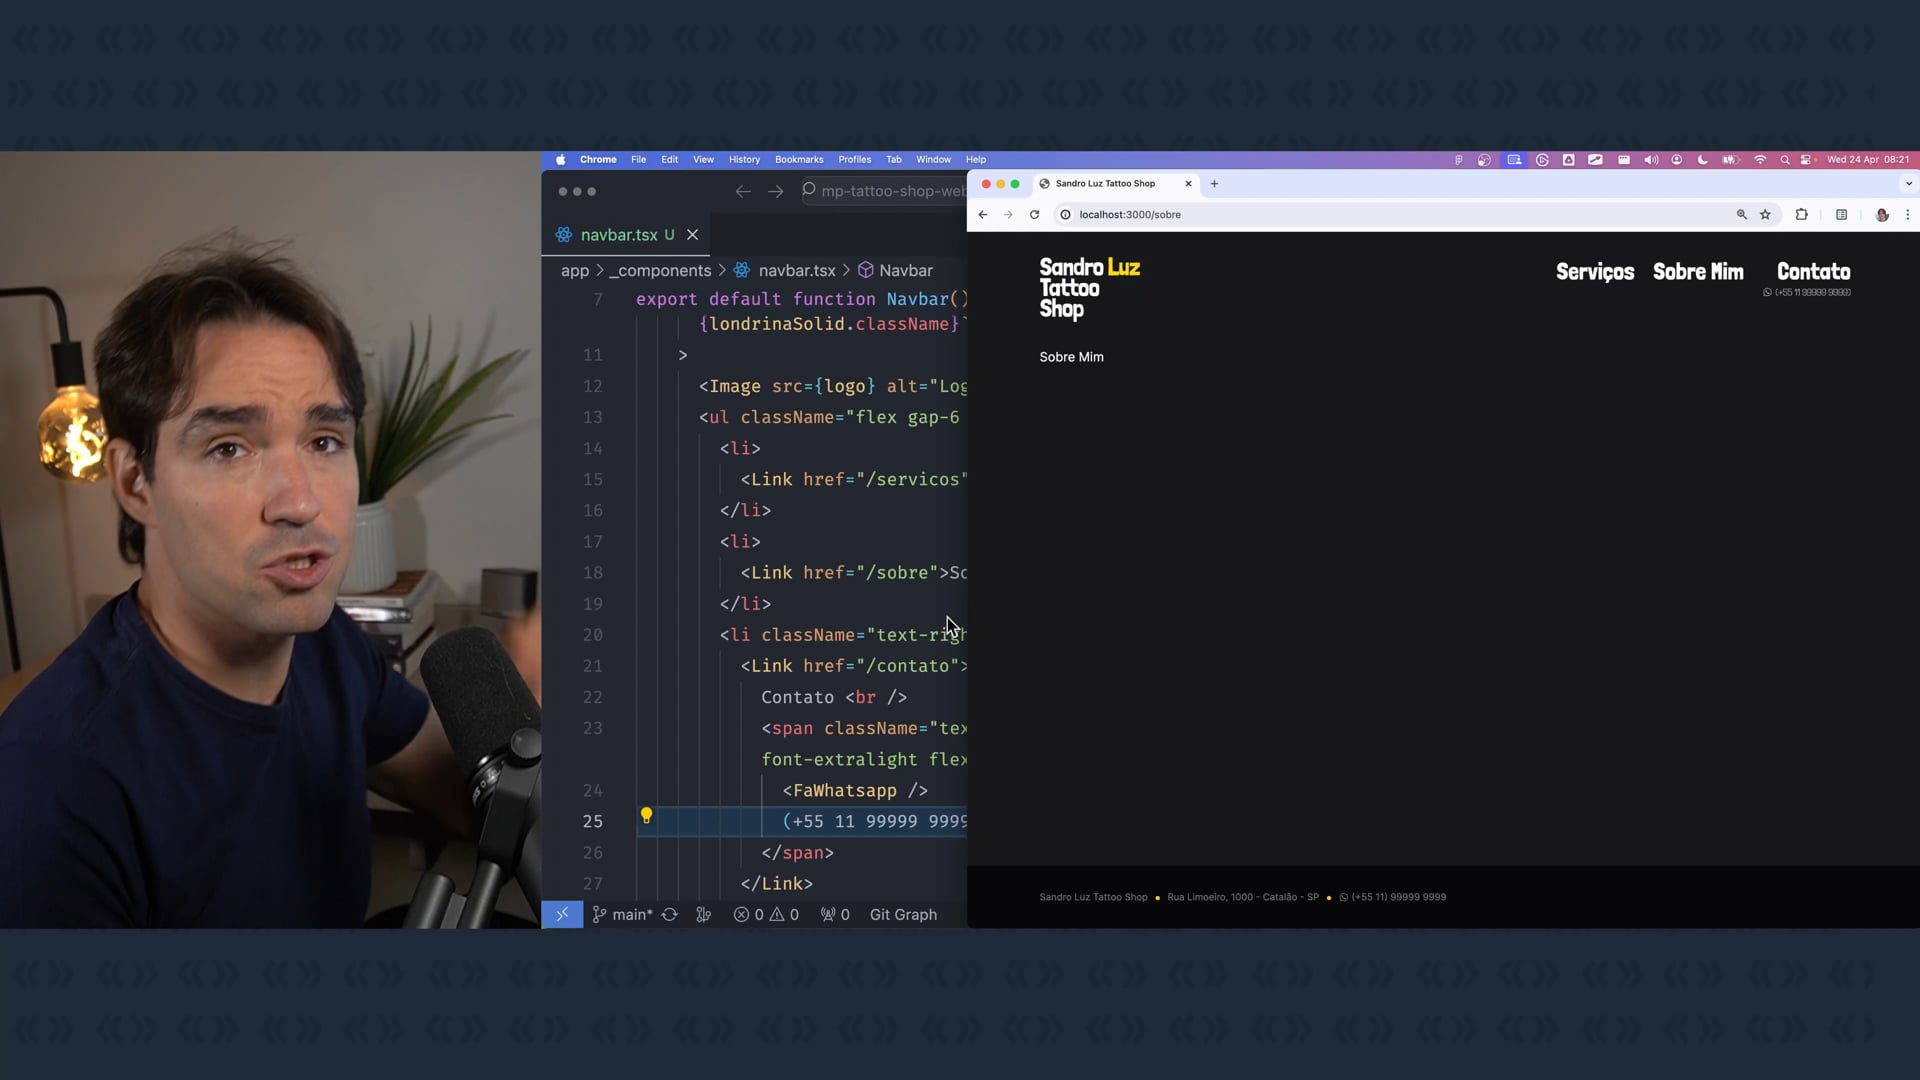This screenshot has height=1080, width=1920.
Task: Open a new Chrome tab
Action: tap(1214, 184)
